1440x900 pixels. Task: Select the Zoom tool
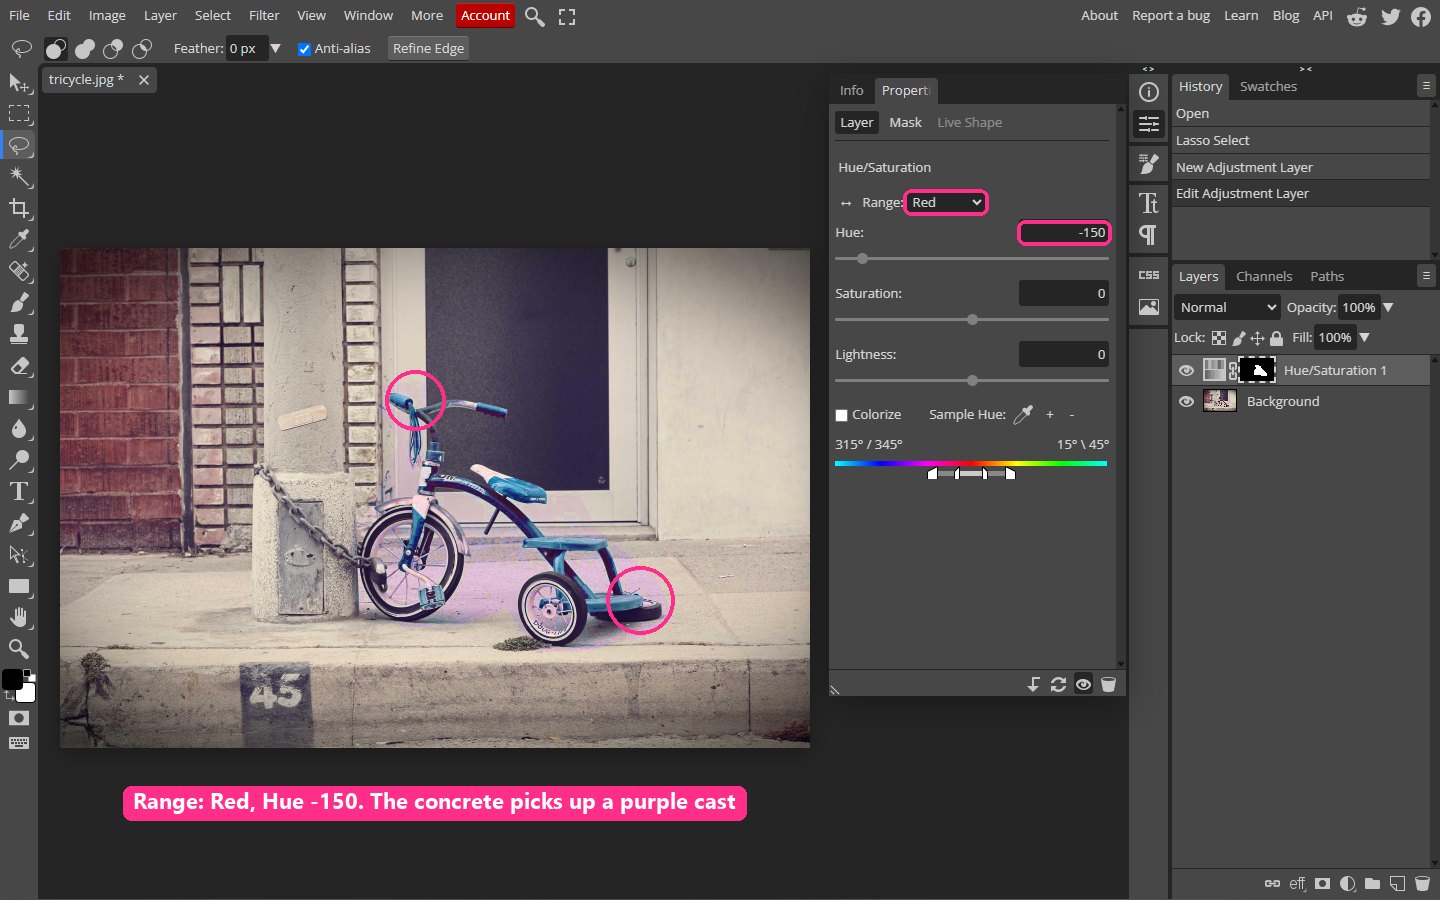coord(19,648)
